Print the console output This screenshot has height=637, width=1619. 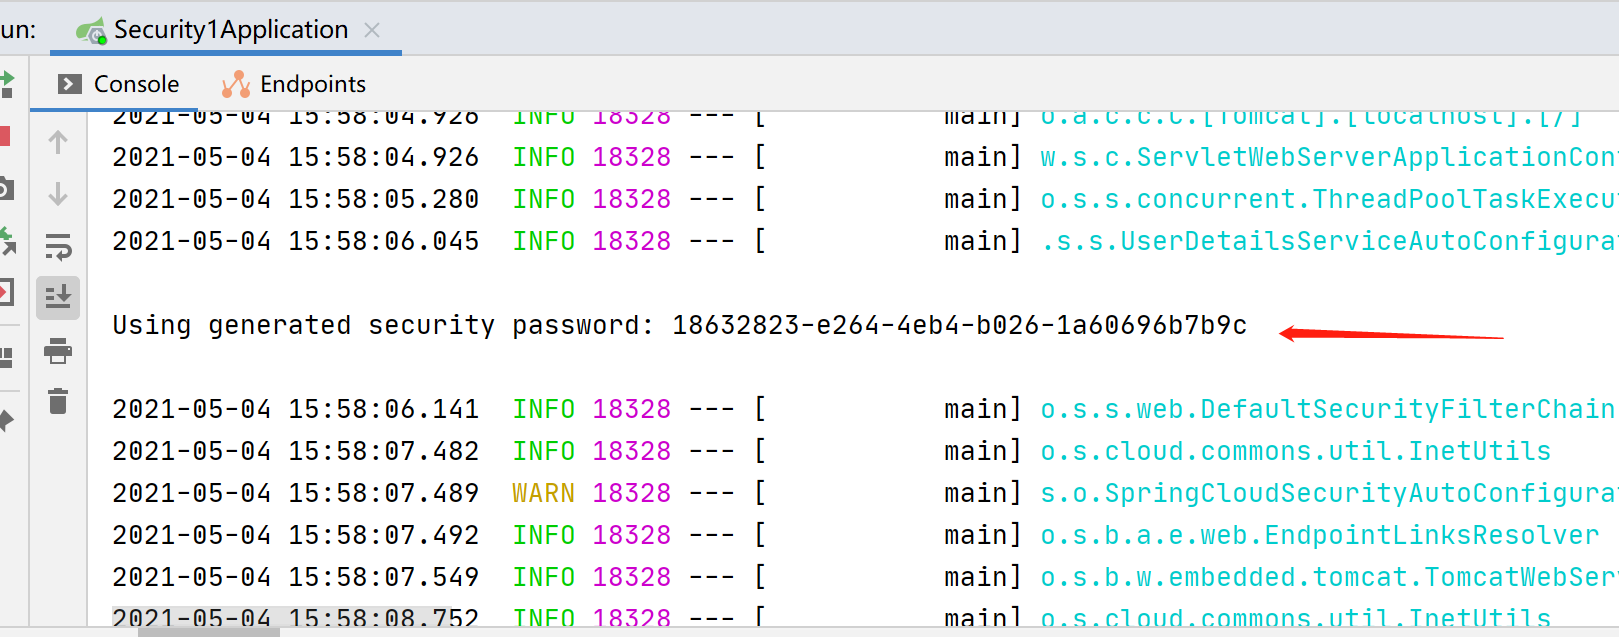coord(58,351)
